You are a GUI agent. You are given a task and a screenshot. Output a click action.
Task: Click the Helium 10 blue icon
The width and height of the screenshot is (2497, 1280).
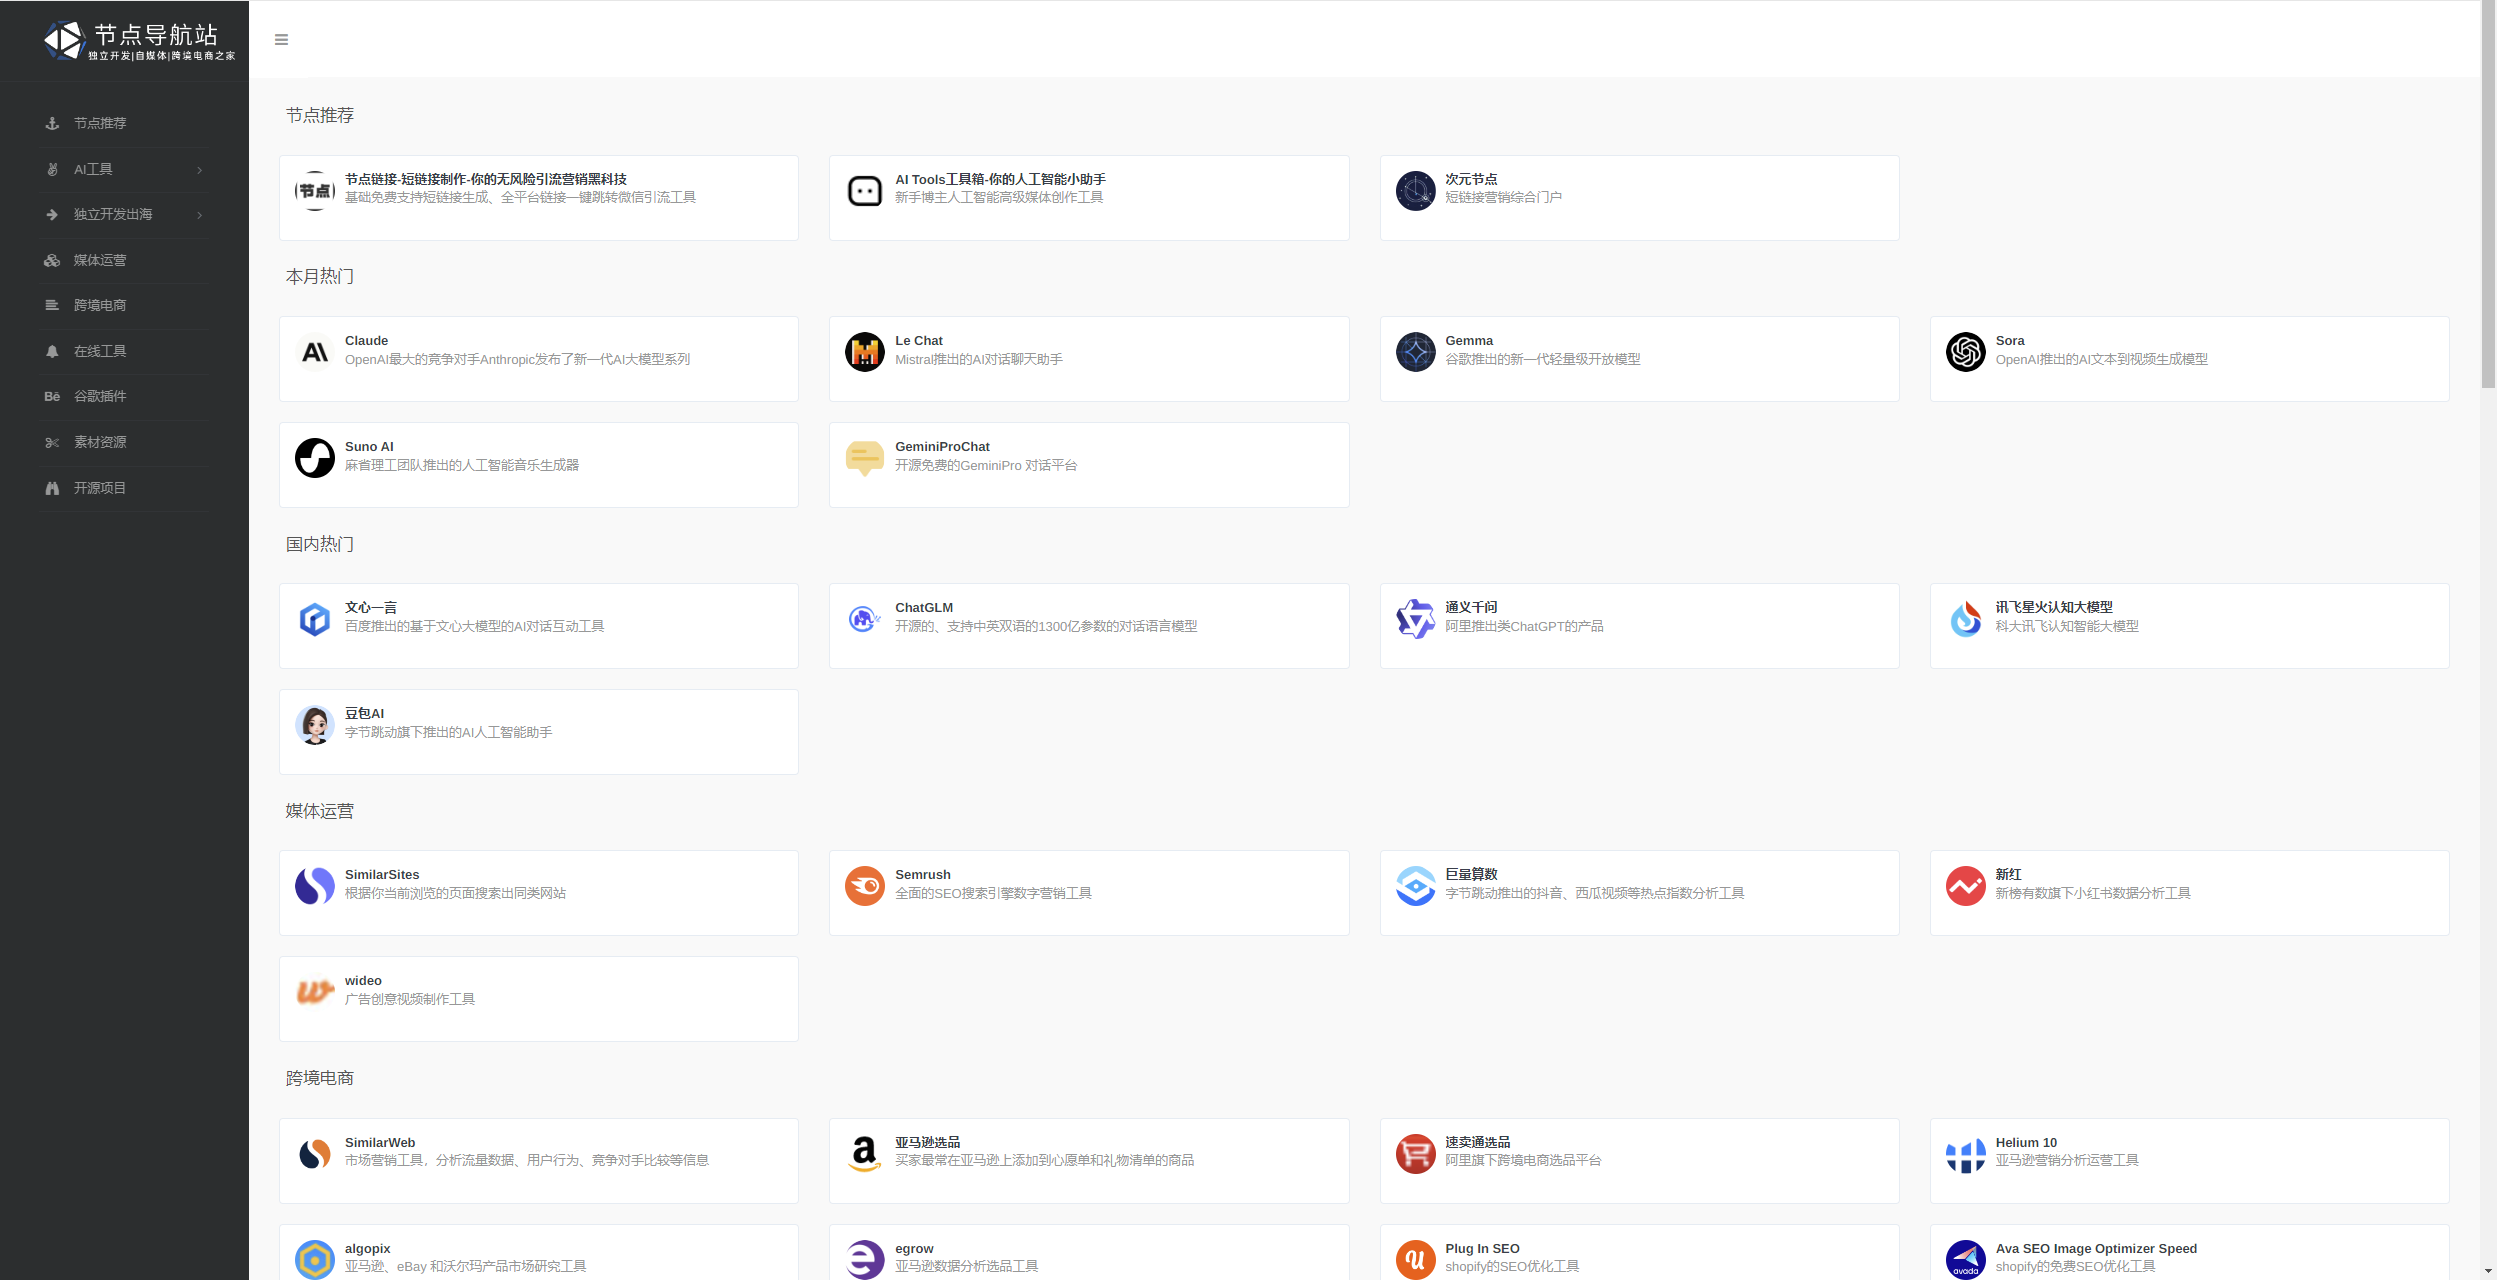1965,1154
